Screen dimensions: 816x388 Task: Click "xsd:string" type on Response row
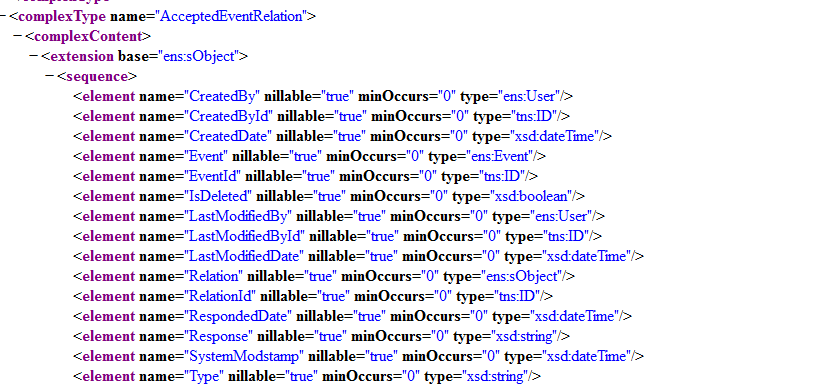pyautogui.click(x=524, y=337)
